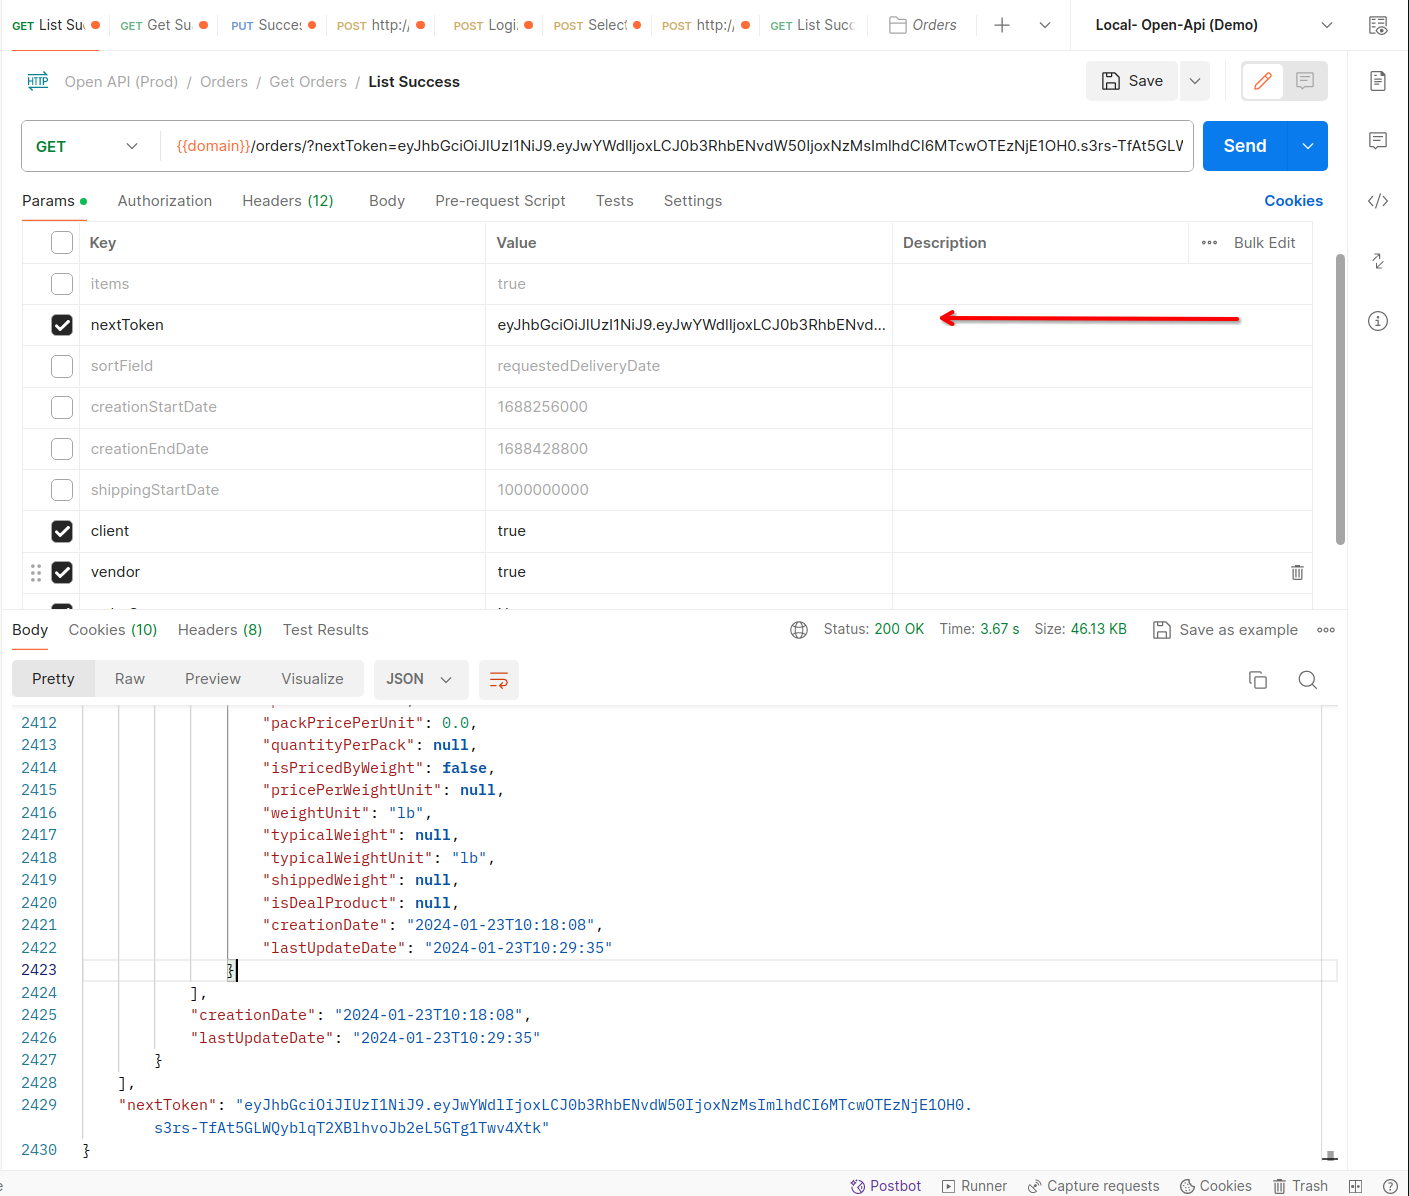Open the Local- Open-Api (Demo) environment selector
Image resolution: width=1409 pixels, height=1196 pixels.
(x=1214, y=25)
